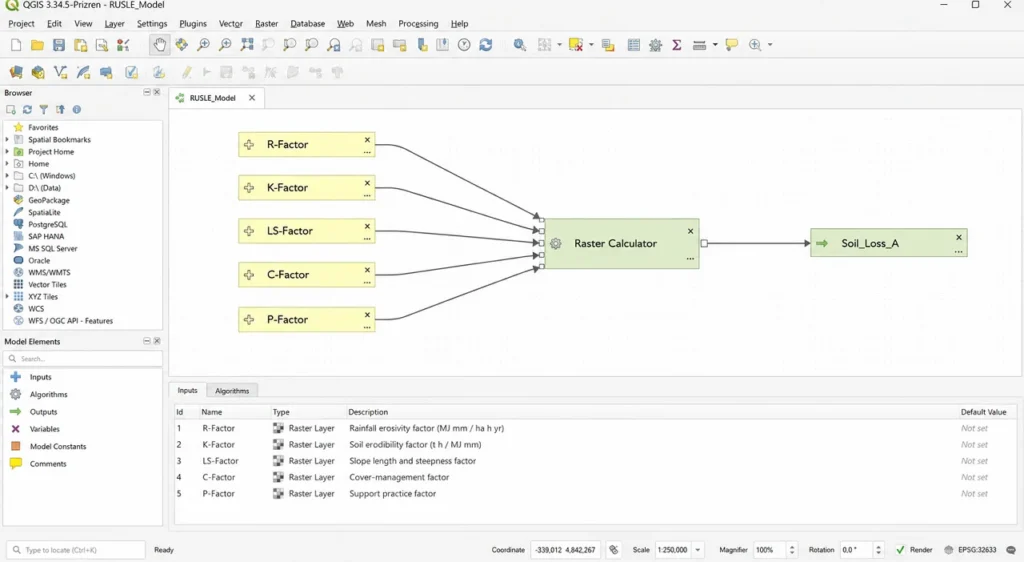
Task: Select PostgreSQL in the Browser tree
Action: coord(47,224)
